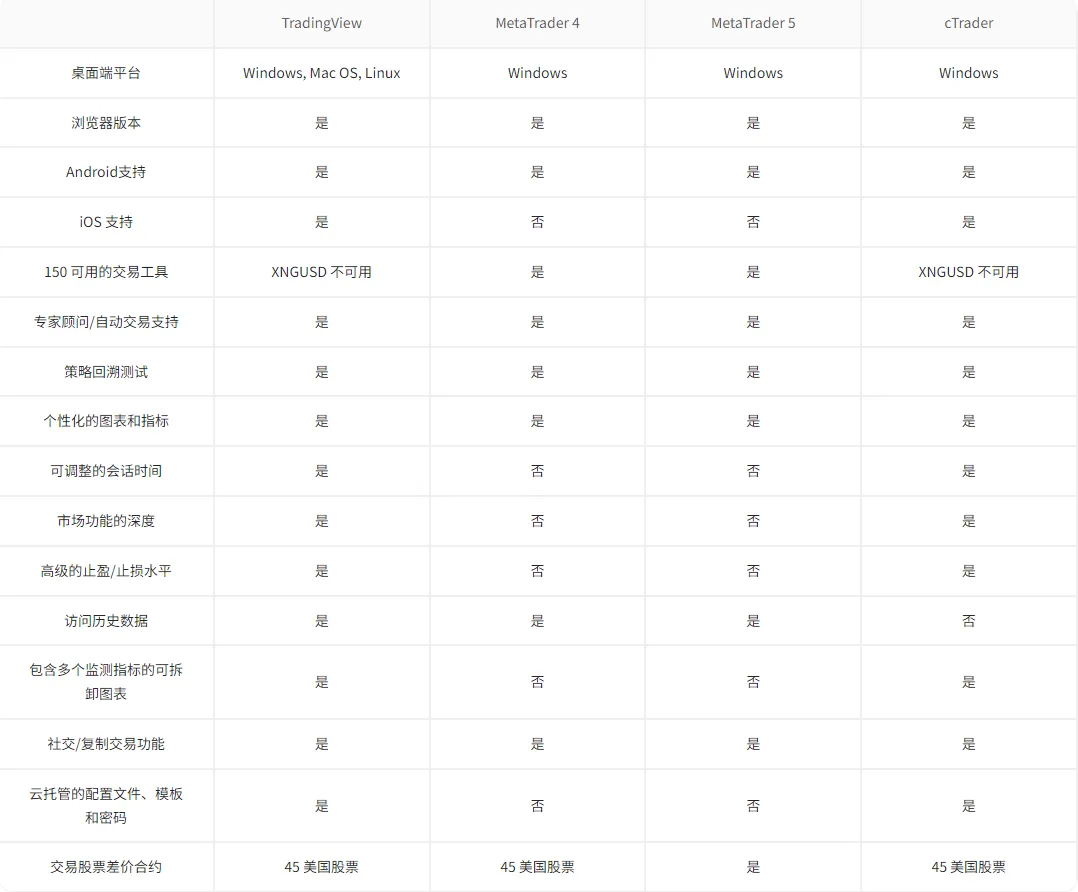Click XNGUSD 不可用 under TradingView
Screen dimensions: 1078x892
point(321,272)
